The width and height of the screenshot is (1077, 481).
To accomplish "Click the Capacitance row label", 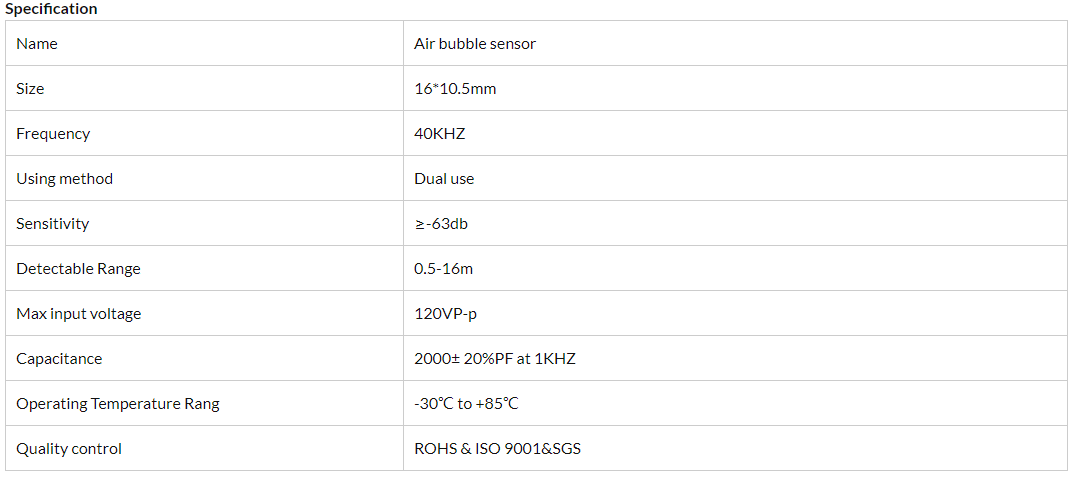I will (59, 359).
